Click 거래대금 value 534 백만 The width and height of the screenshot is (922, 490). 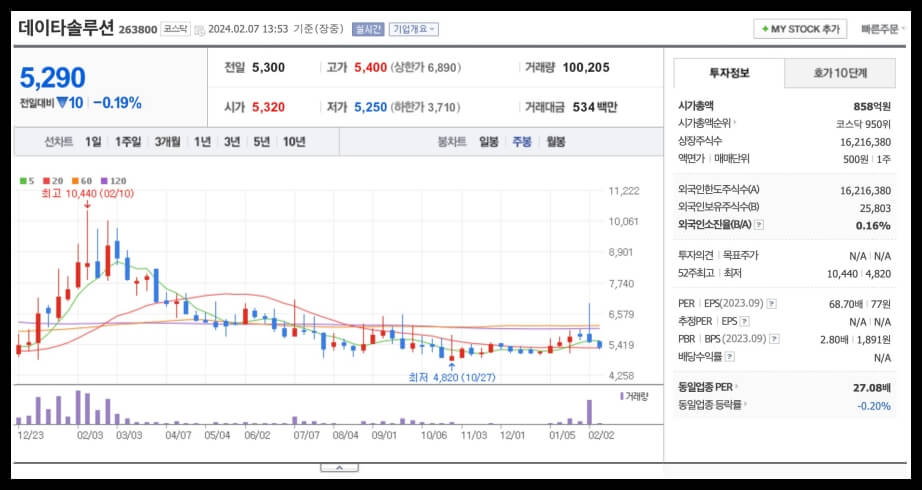click(x=595, y=108)
